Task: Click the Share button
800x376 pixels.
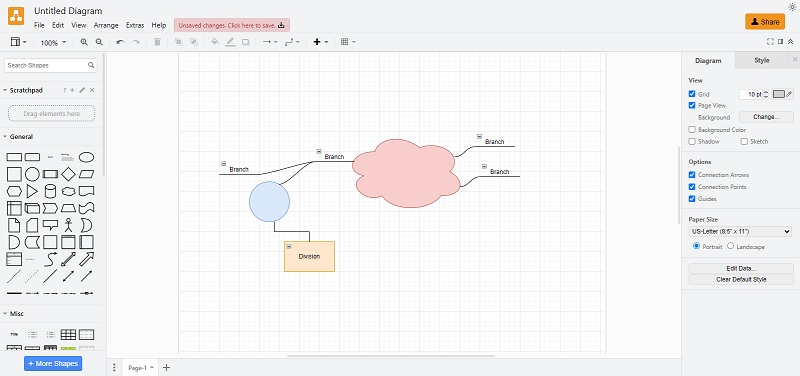Action: coord(765,22)
